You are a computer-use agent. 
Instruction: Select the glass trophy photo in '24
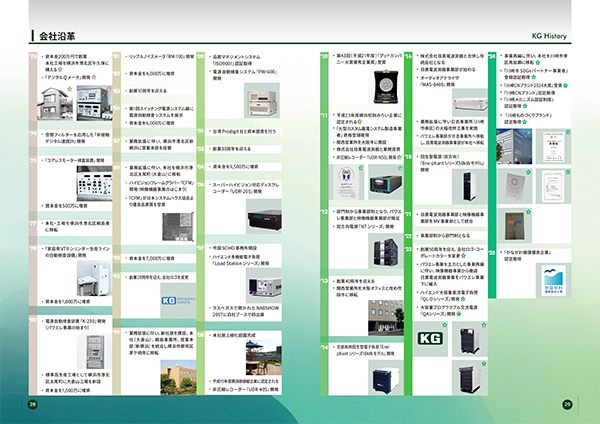coord(514,186)
